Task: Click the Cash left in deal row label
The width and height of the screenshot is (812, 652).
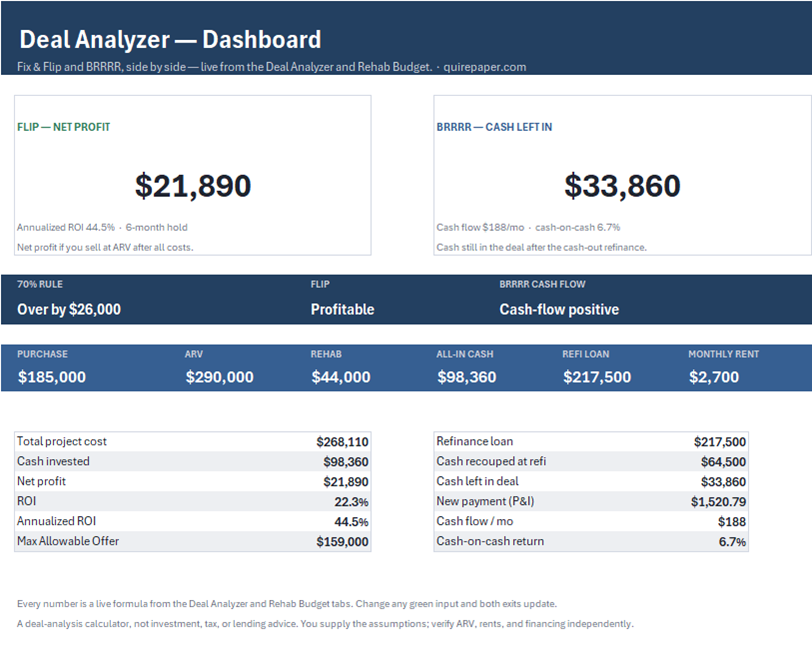Action: (x=477, y=481)
